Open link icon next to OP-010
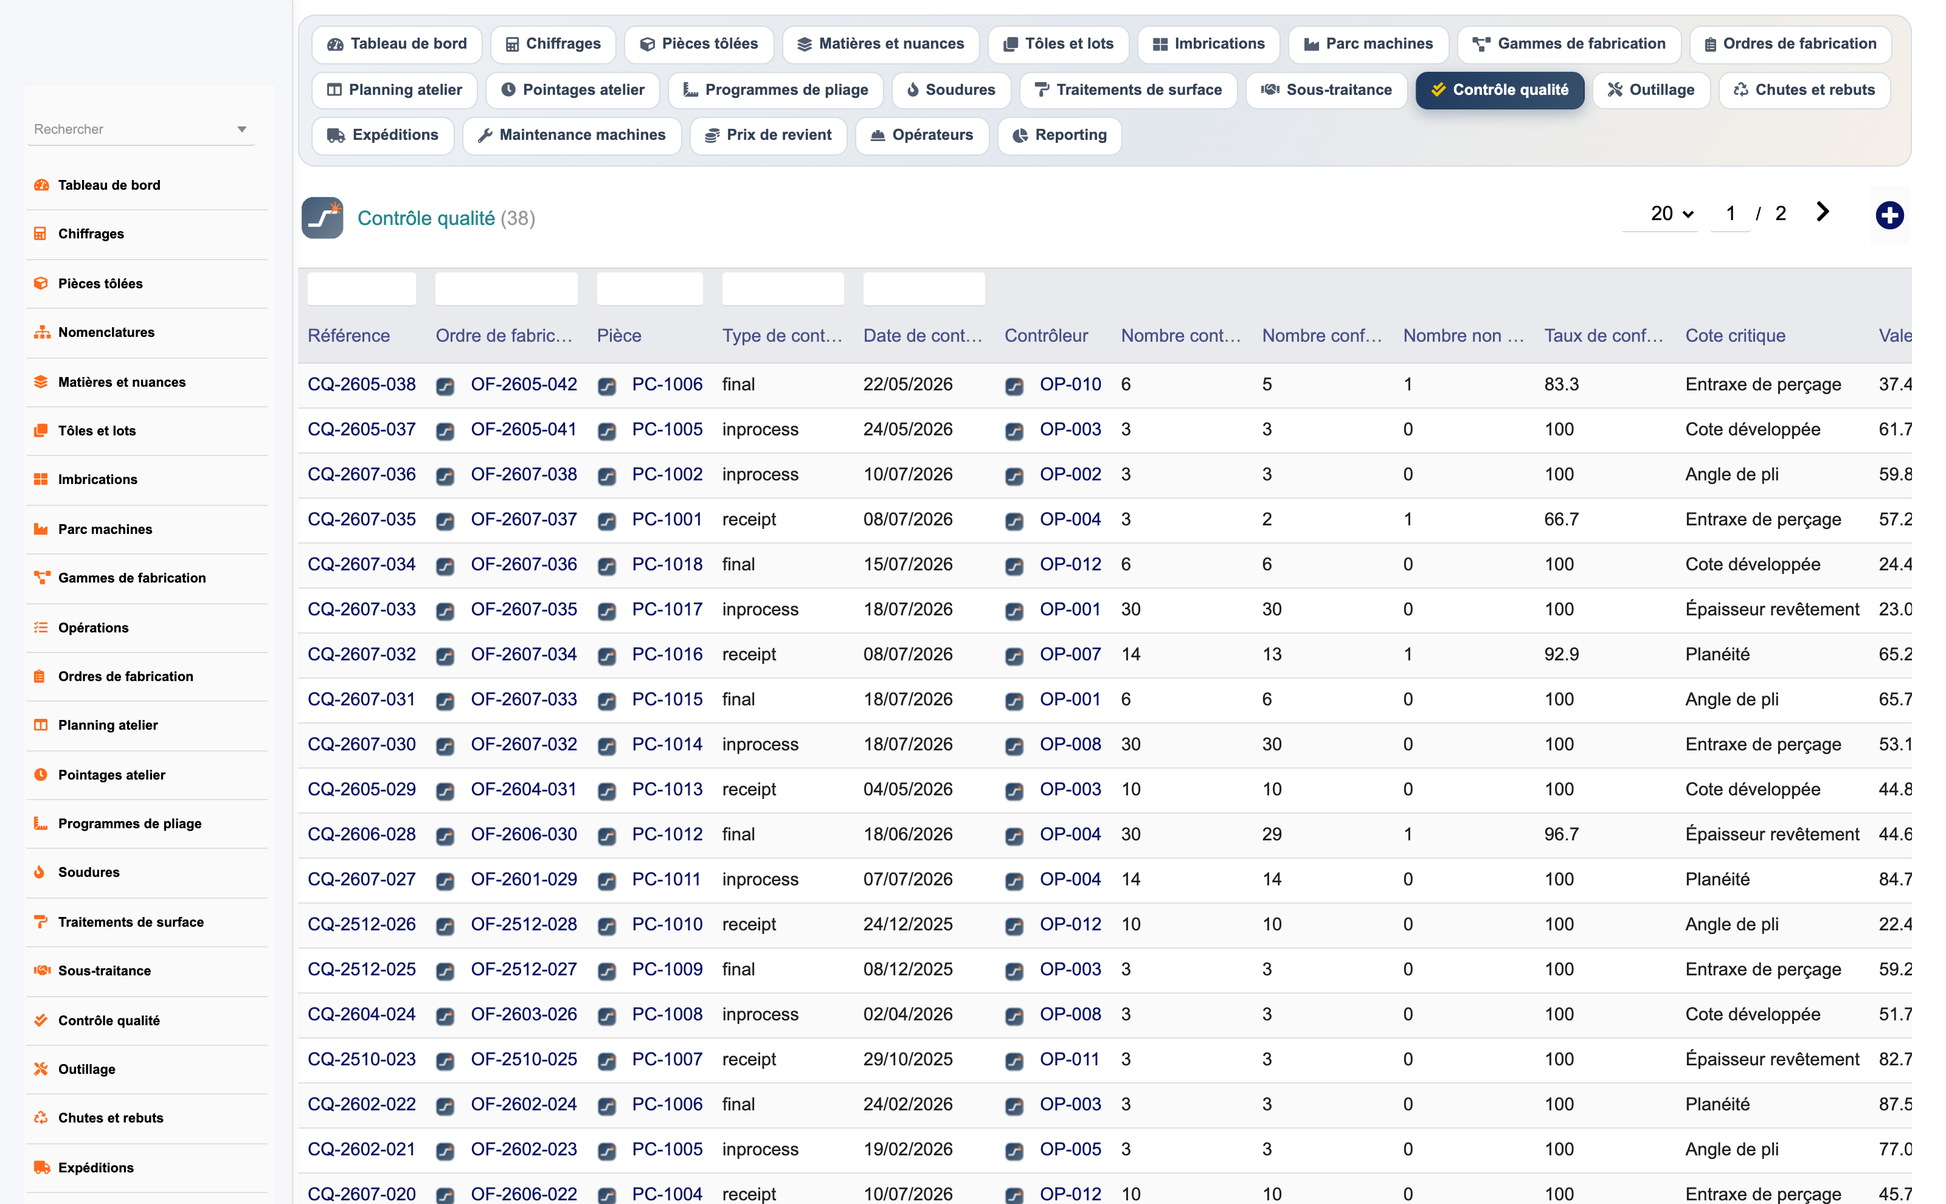 1014,386
